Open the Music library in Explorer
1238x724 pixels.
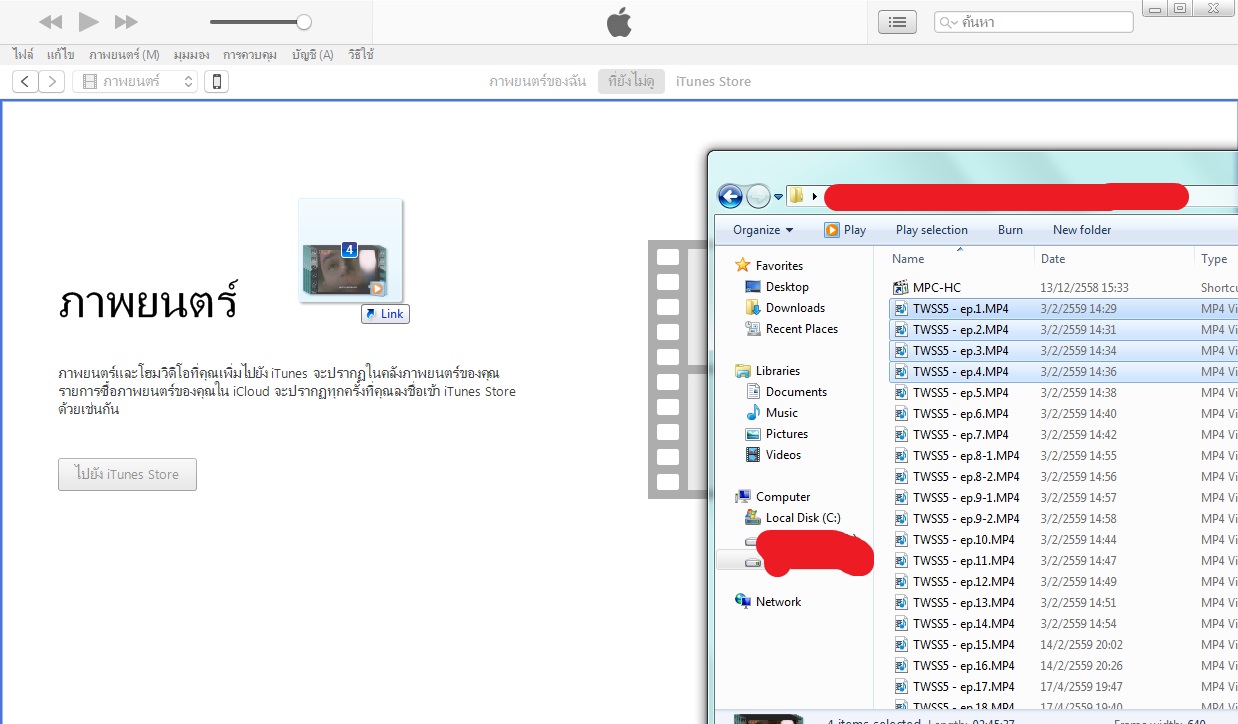(771, 413)
